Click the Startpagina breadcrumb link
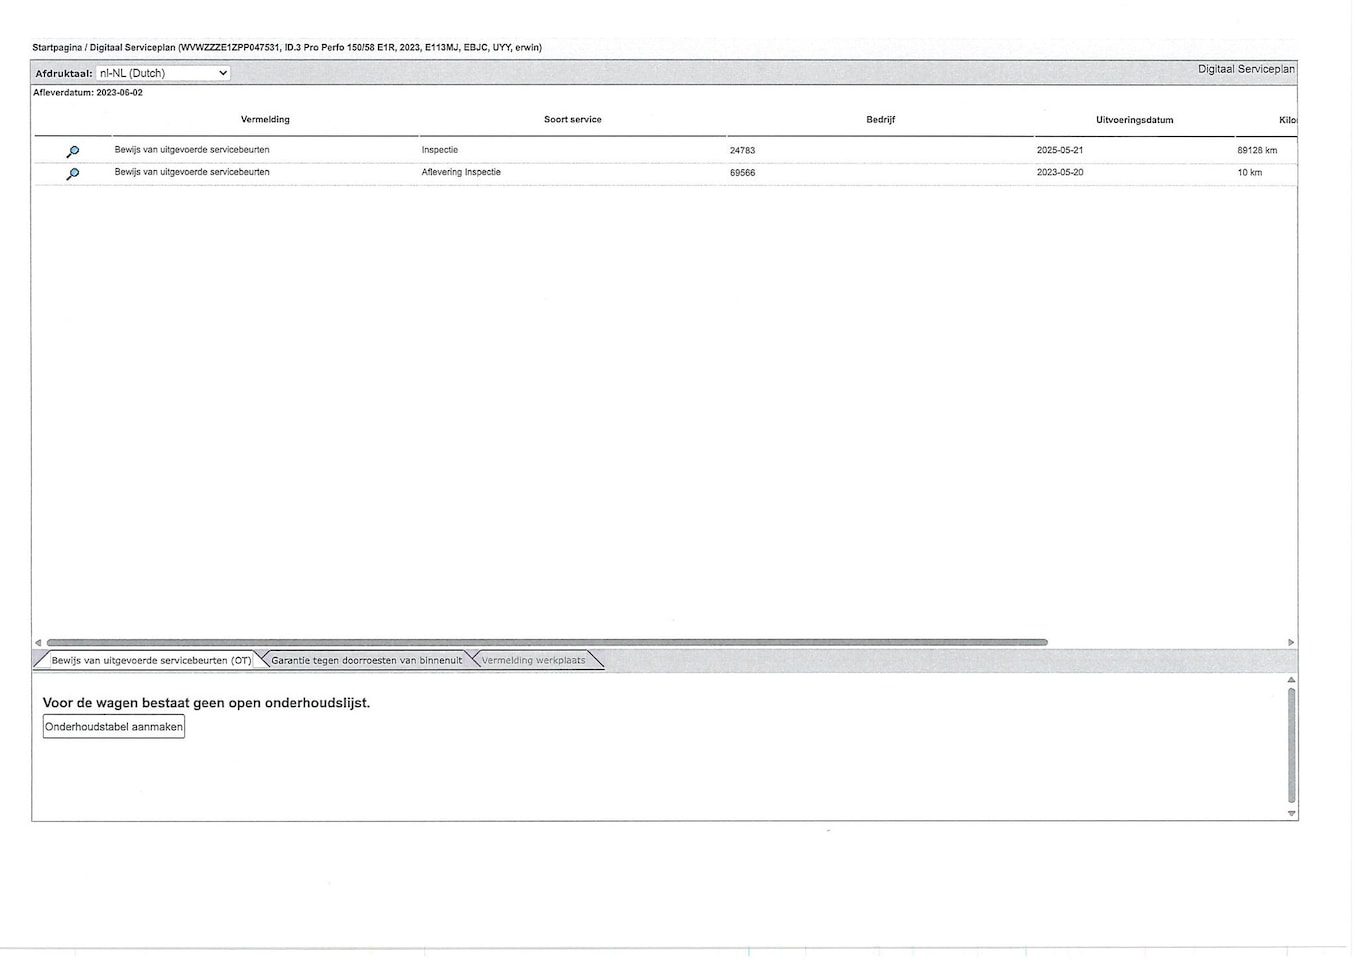The image size is (1358, 960). tap(57, 47)
